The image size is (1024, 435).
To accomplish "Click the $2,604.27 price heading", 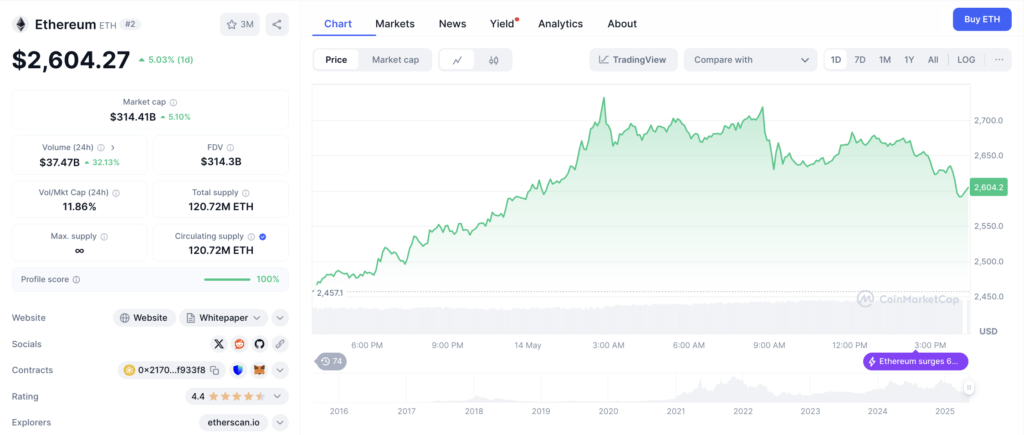I will coord(71,59).
